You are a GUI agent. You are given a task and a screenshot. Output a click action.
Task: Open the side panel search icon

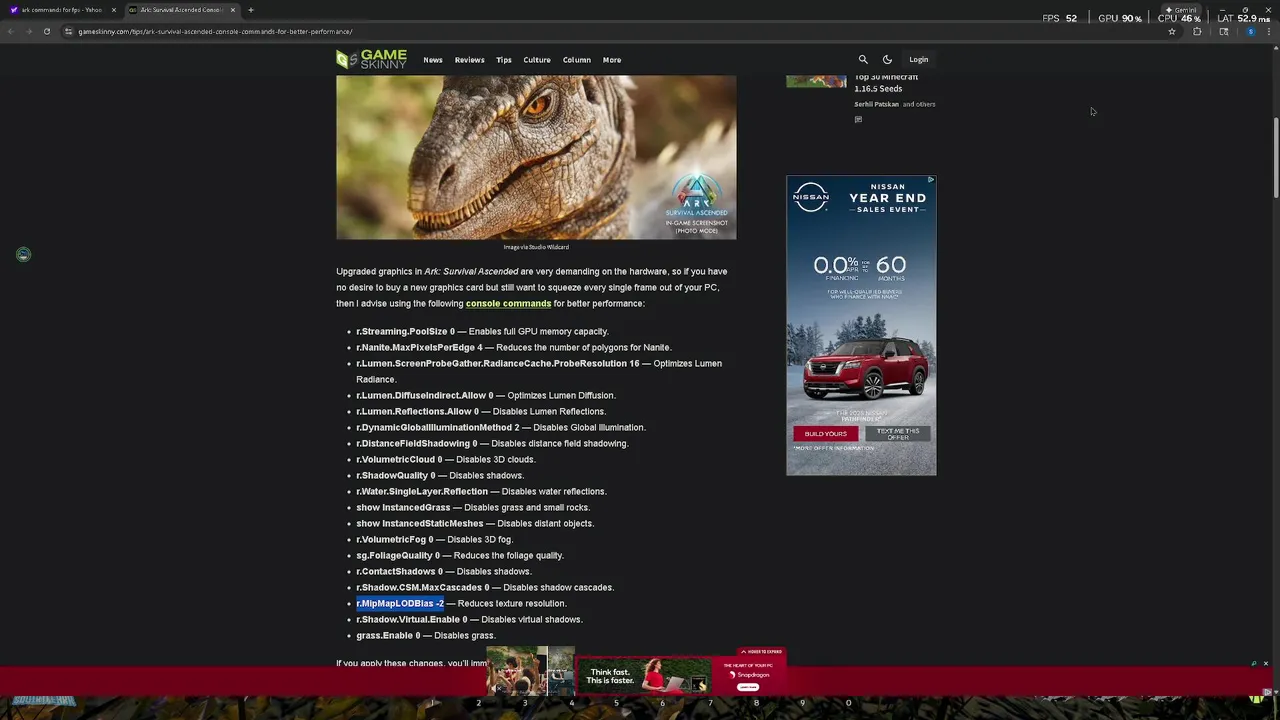point(1224,31)
